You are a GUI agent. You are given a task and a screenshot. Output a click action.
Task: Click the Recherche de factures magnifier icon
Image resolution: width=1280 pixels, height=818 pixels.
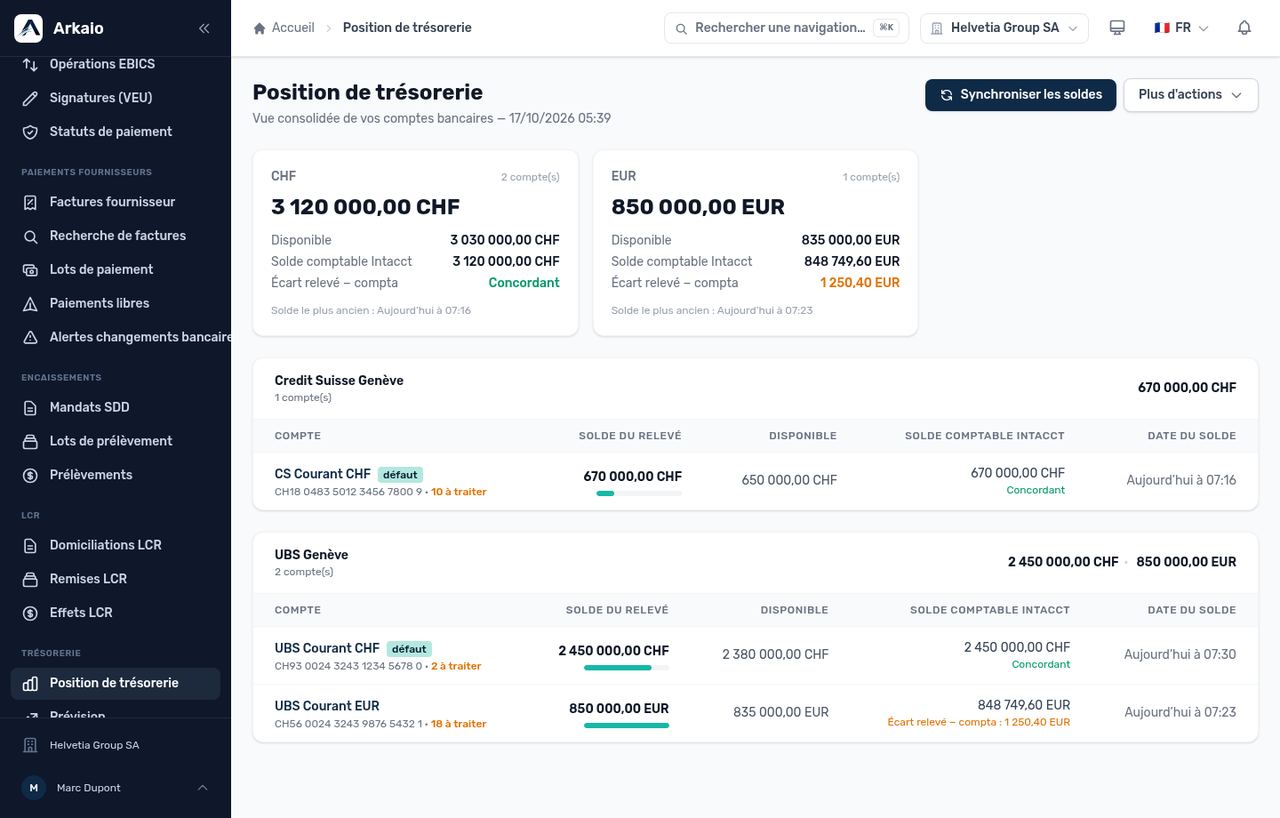click(30, 236)
